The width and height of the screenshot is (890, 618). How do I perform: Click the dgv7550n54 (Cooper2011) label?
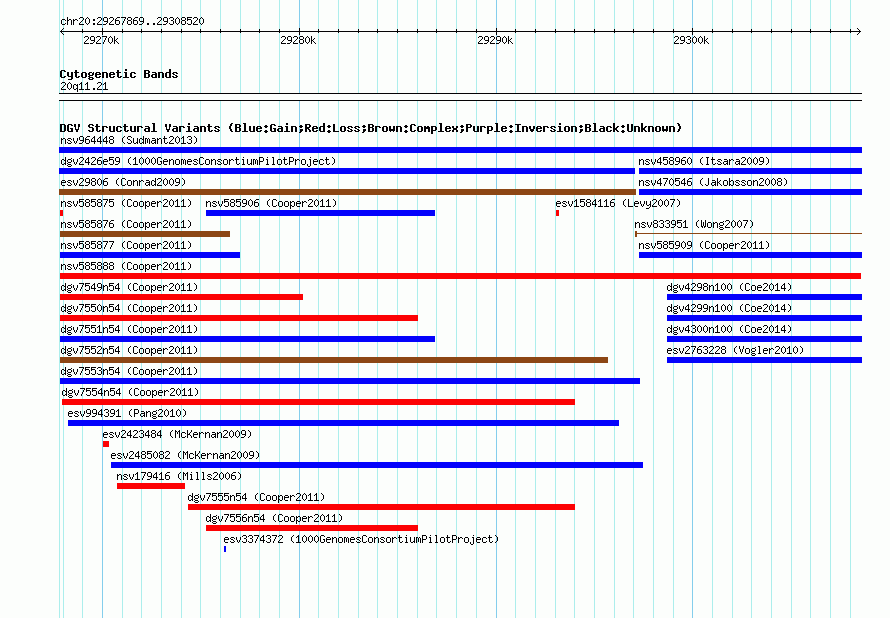coord(129,308)
